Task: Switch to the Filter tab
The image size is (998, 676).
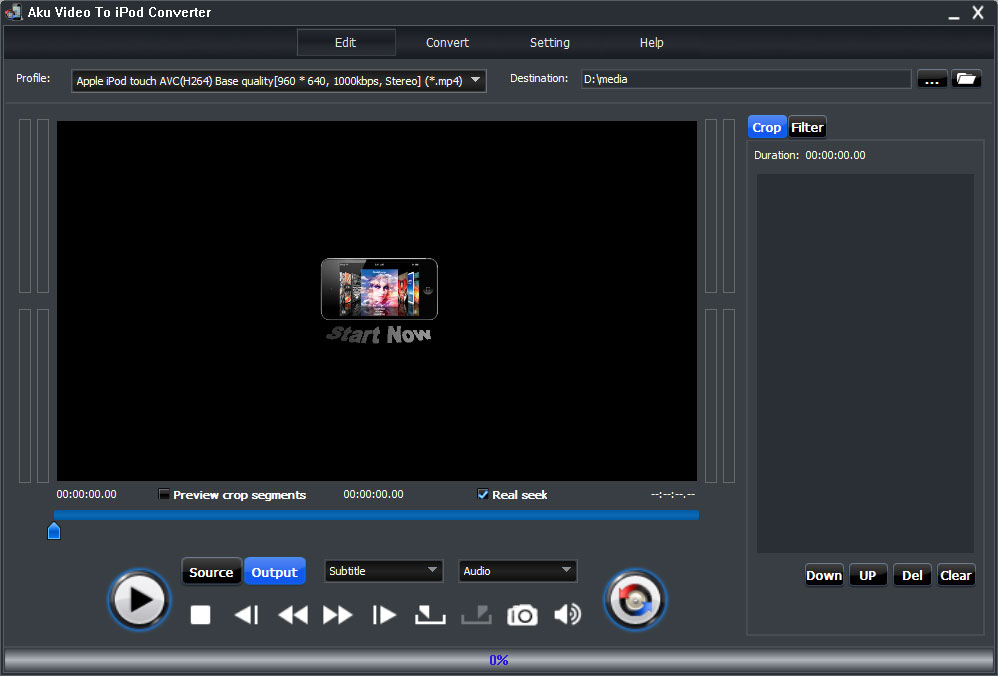Action: coord(807,127)
